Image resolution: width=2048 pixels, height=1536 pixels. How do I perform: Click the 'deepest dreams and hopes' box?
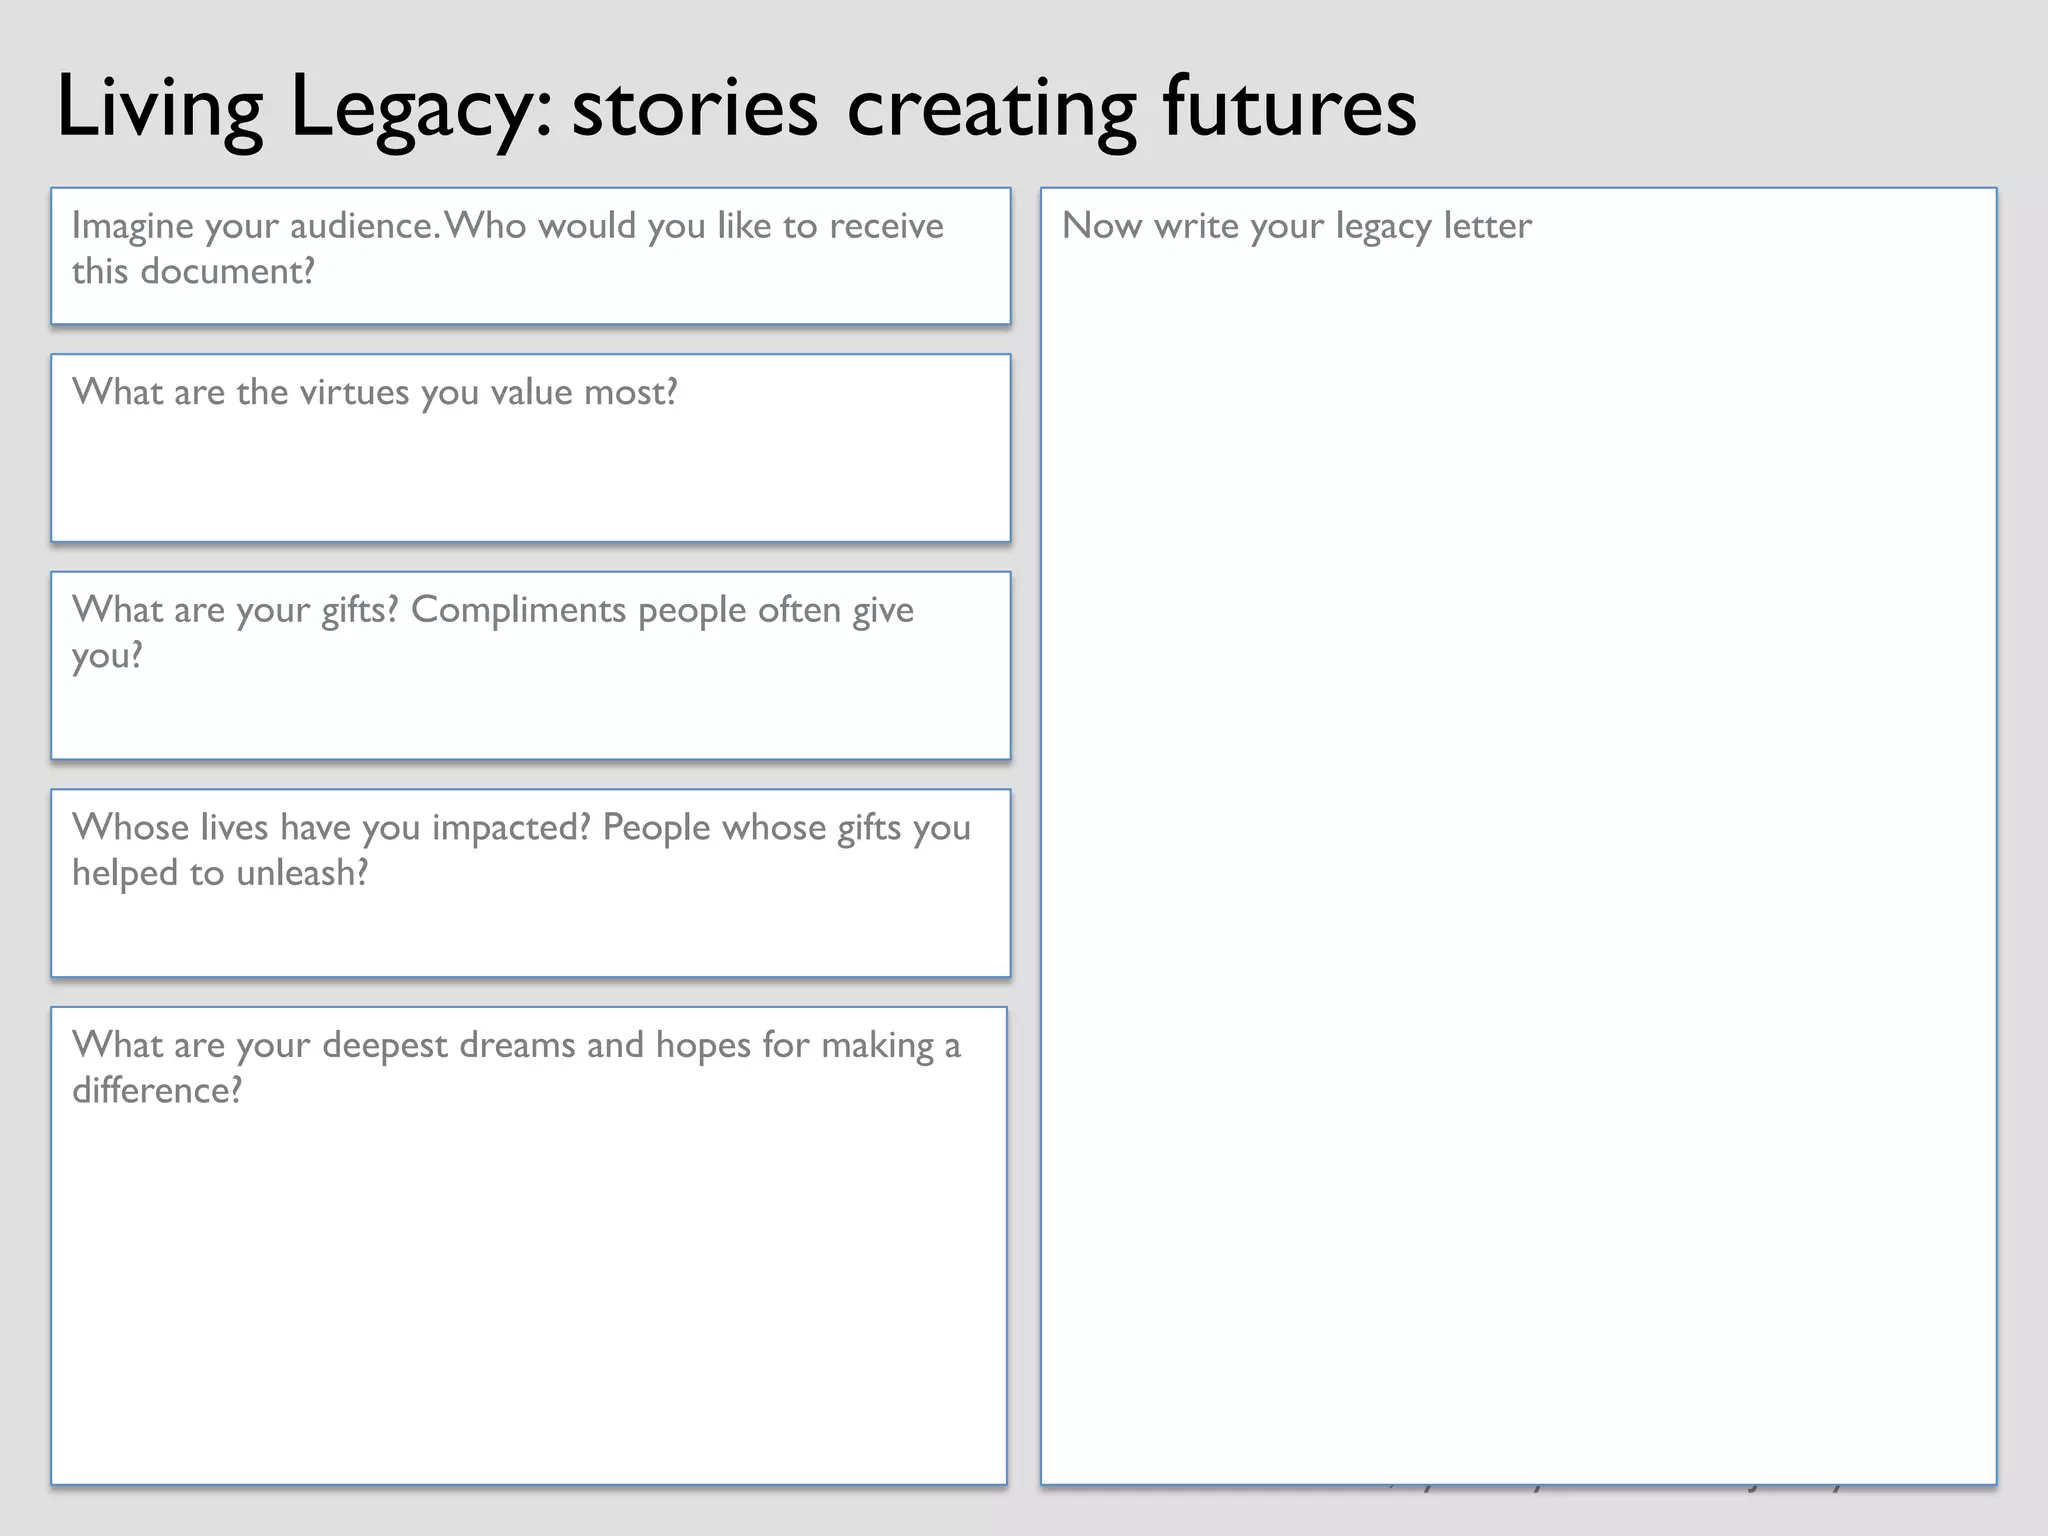click(x=529, y=1246)
